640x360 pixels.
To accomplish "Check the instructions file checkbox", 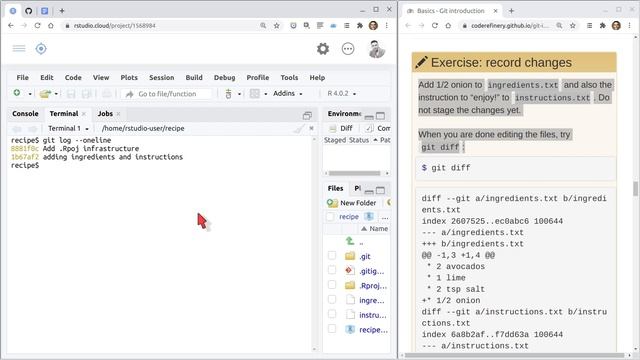I will [332, 314].
